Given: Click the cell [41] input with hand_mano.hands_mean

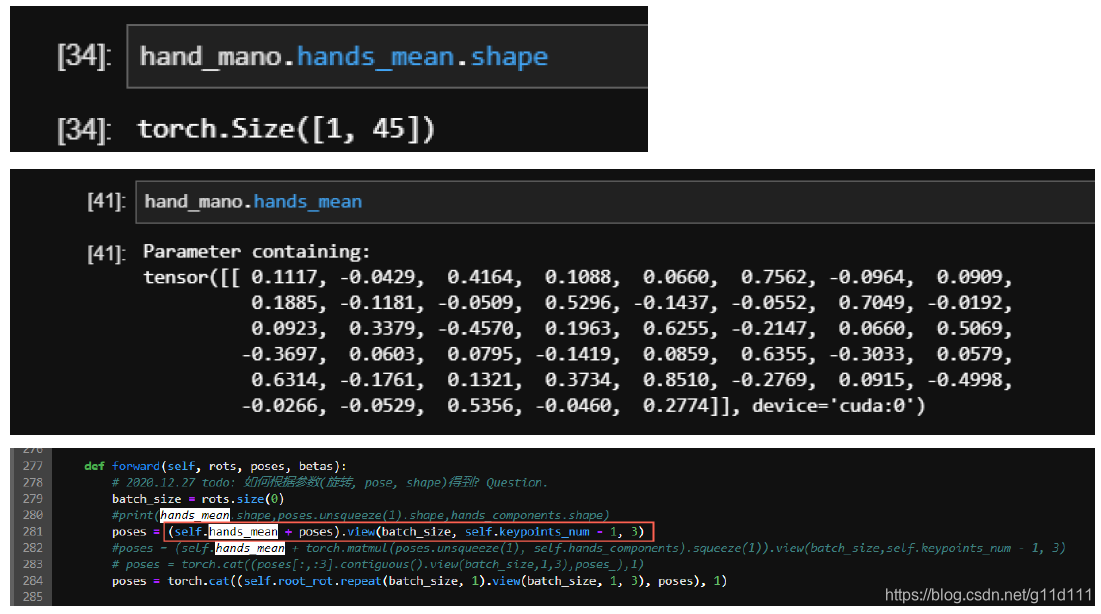Looking at the screenshot, I should coord(615,202).
